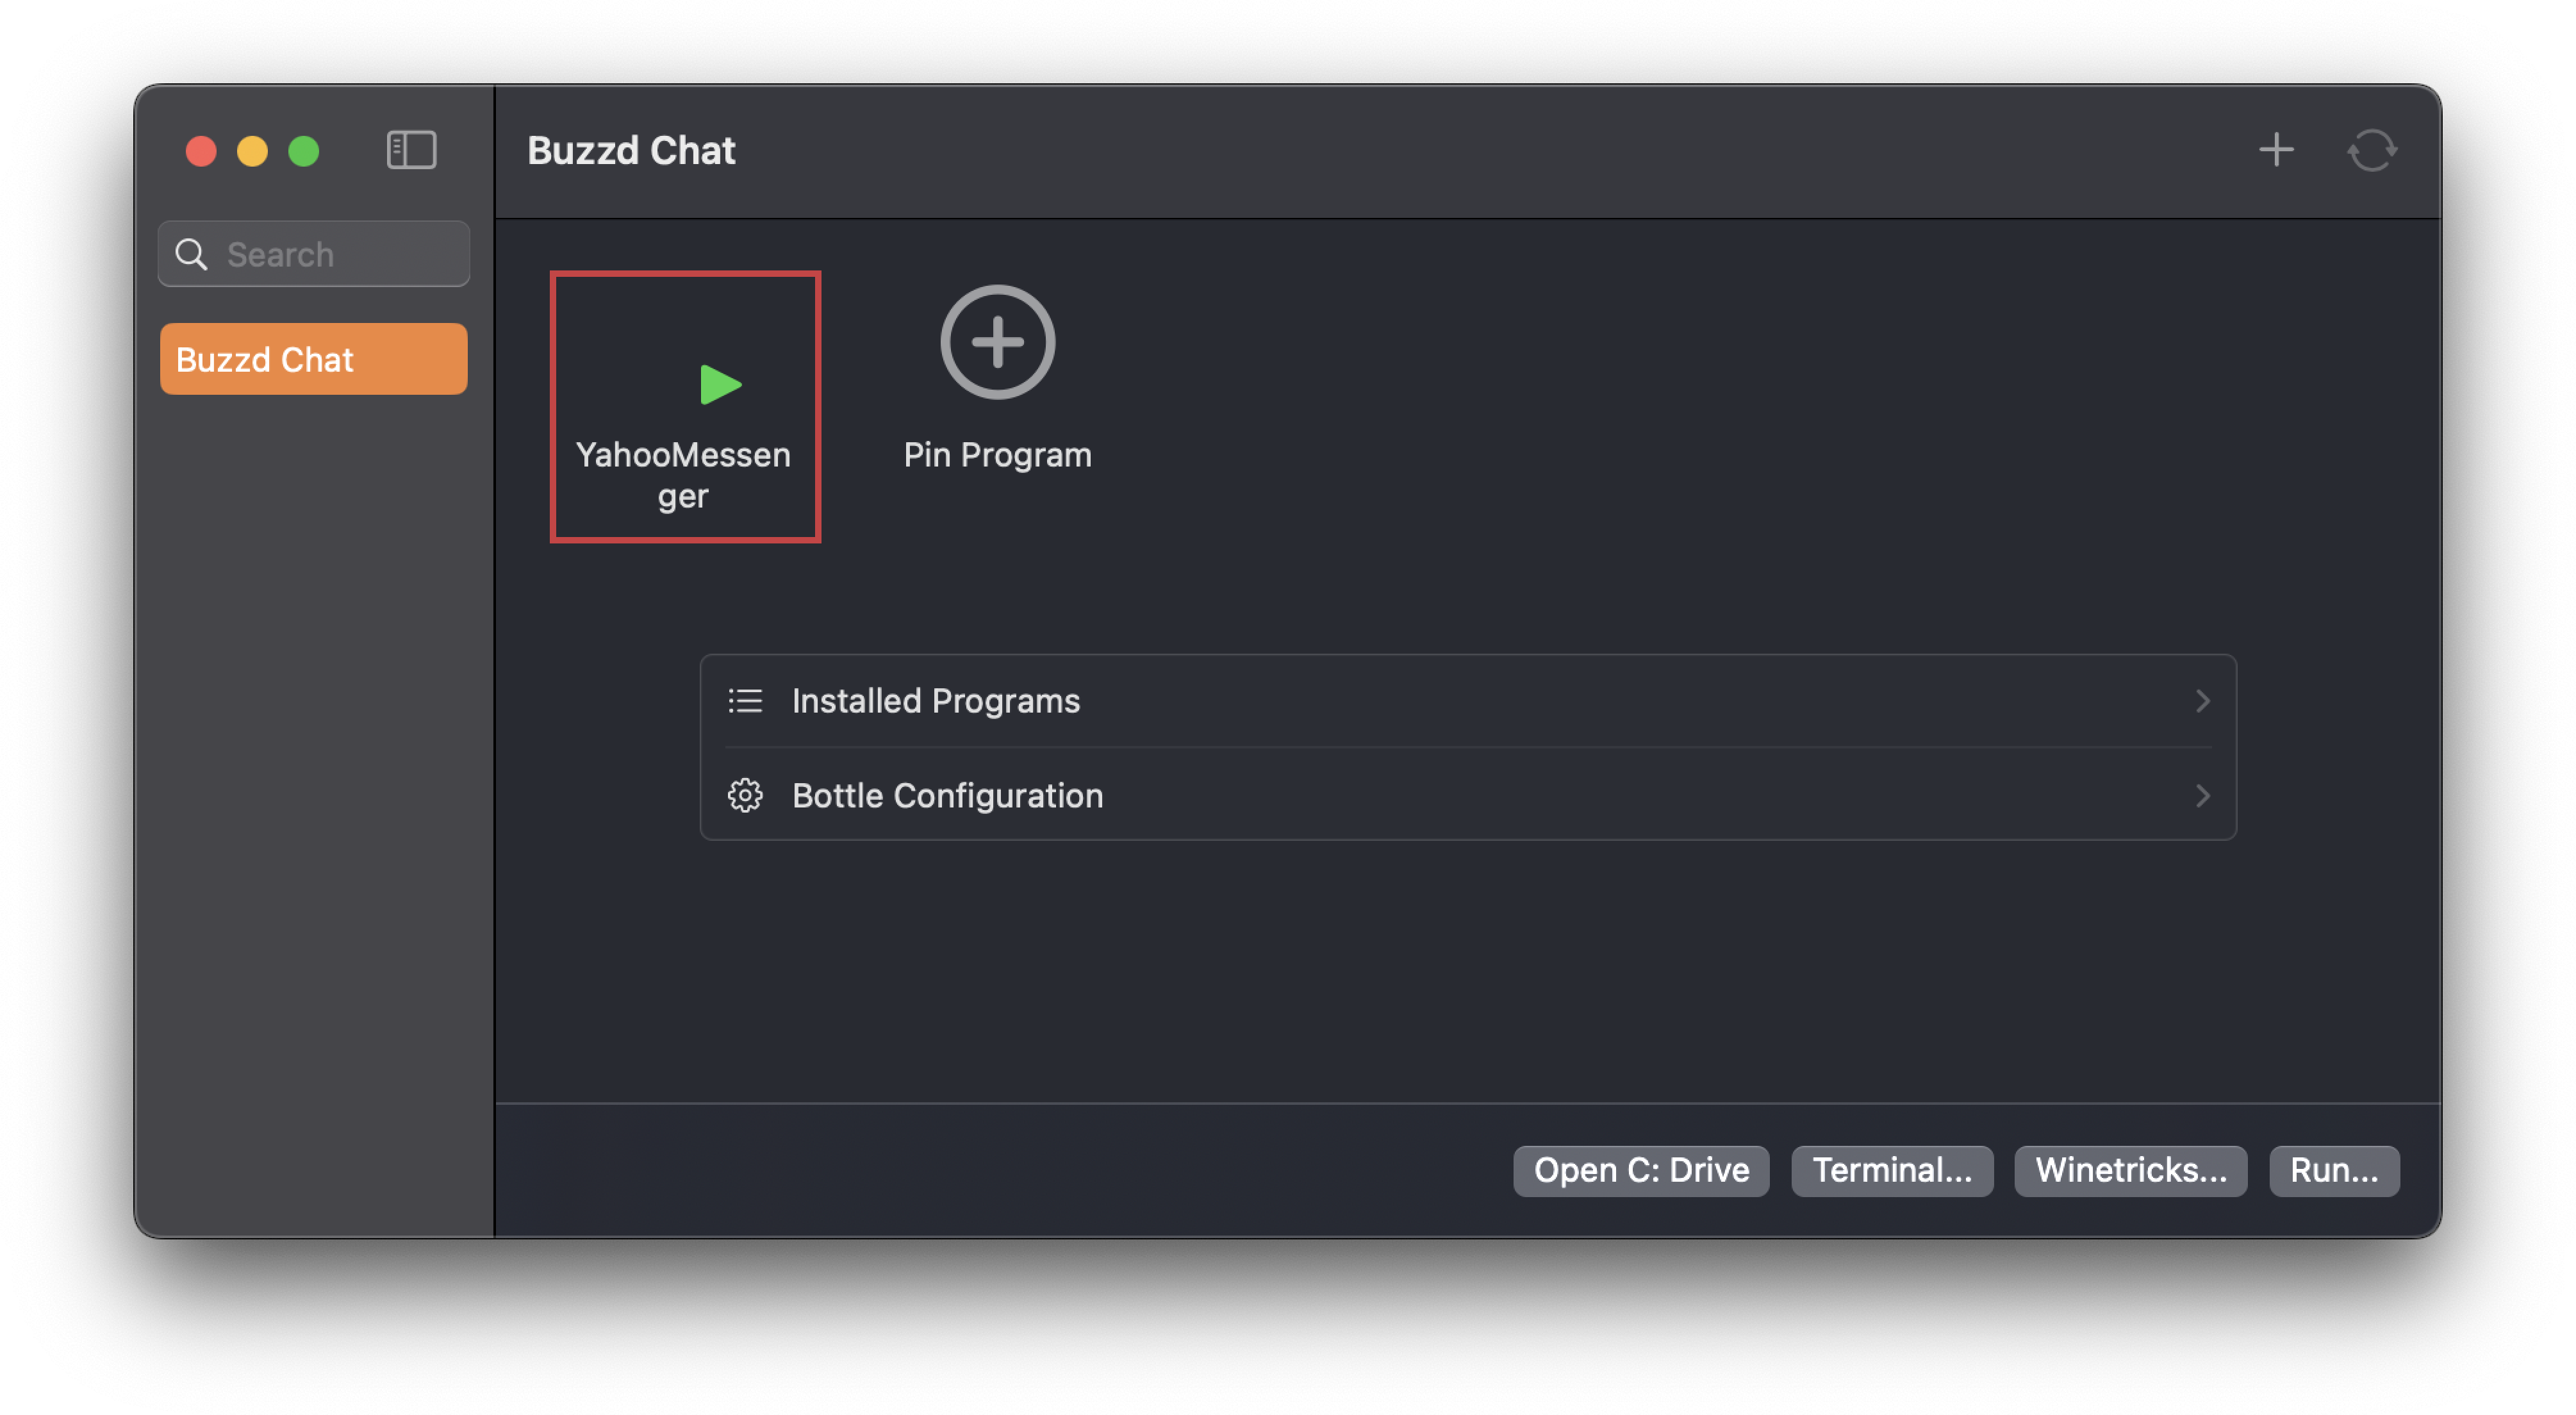Click the Open C: Drive button

[x=1640, y=1170]
